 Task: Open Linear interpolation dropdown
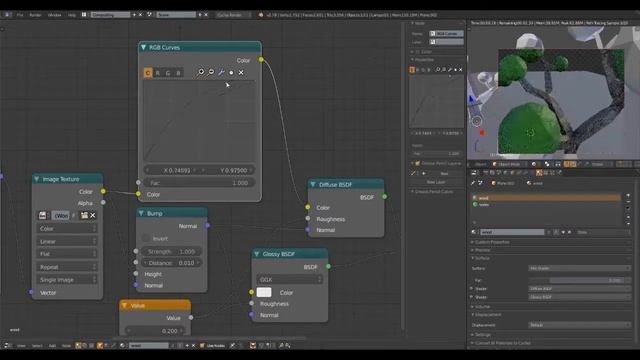67,241
